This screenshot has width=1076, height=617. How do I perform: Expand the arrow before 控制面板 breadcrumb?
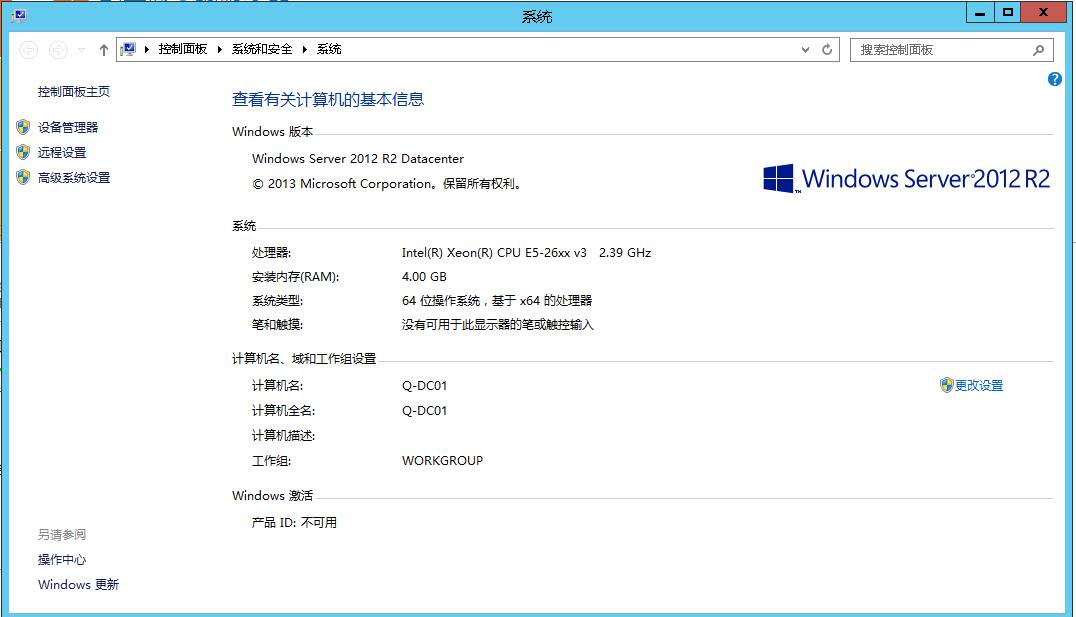[147, 49]
